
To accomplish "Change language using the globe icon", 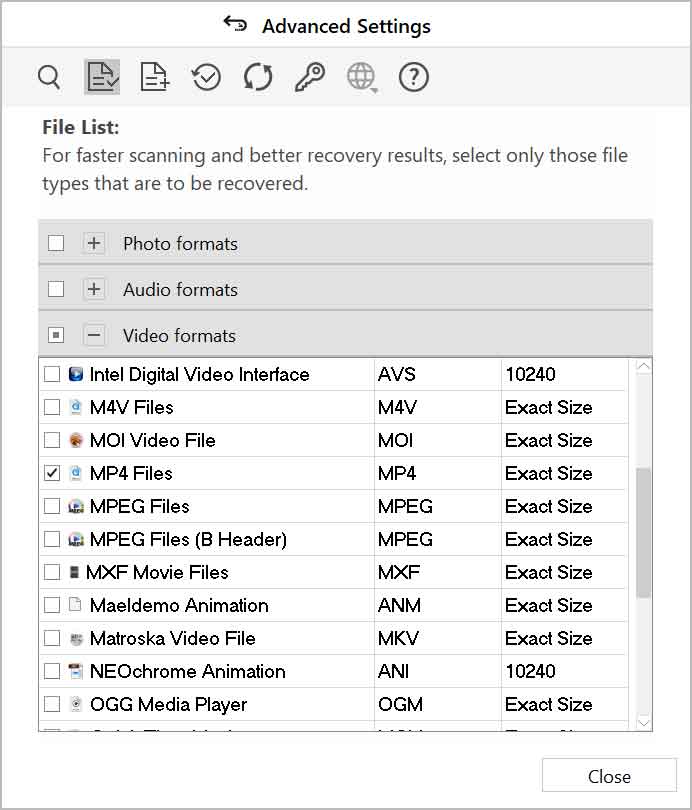I will click(x=361, y=77).
